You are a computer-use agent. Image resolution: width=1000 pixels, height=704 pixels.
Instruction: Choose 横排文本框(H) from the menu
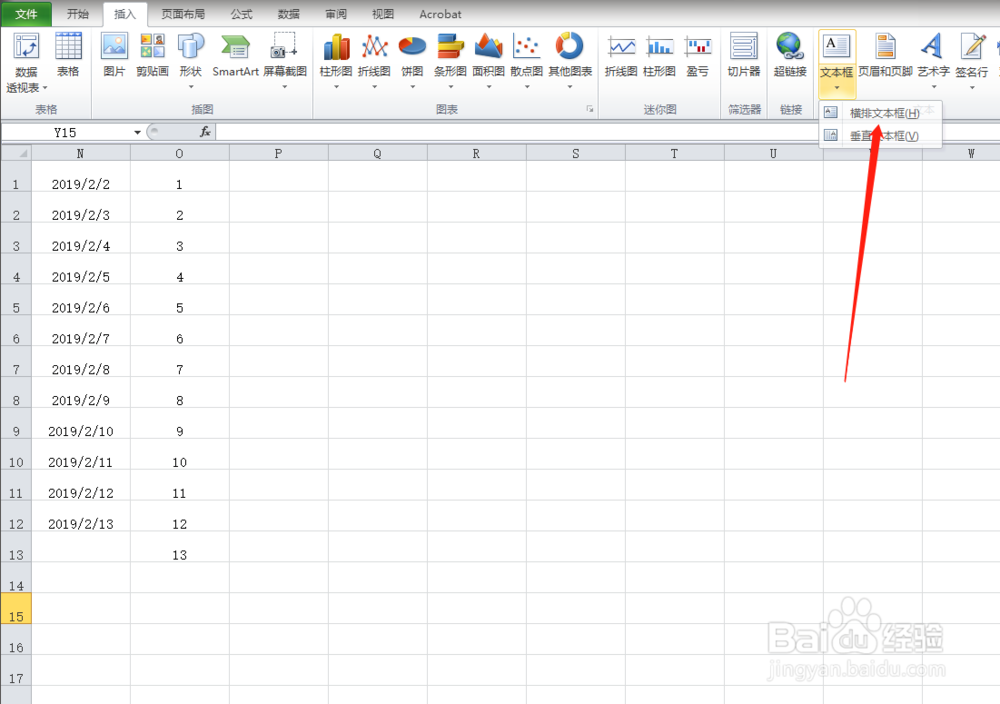coord(880,113)
